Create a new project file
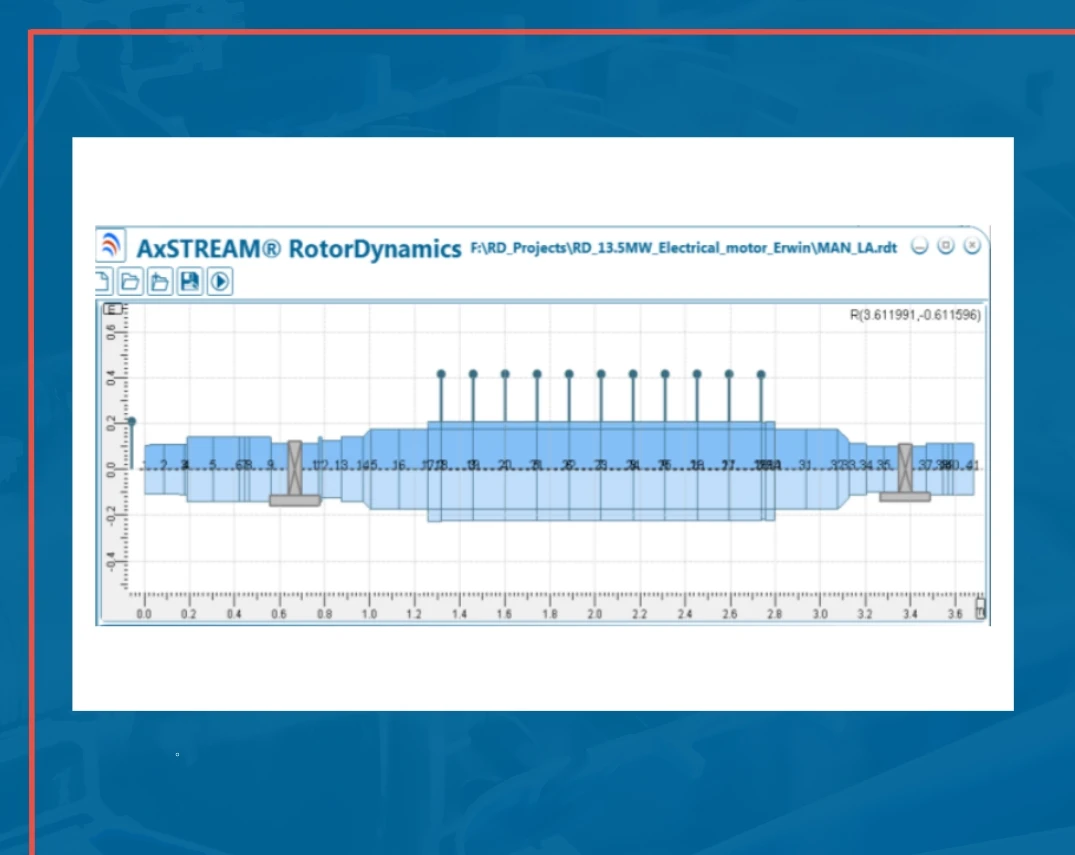The image size is (1075, 855). click(x=103, y=281)
